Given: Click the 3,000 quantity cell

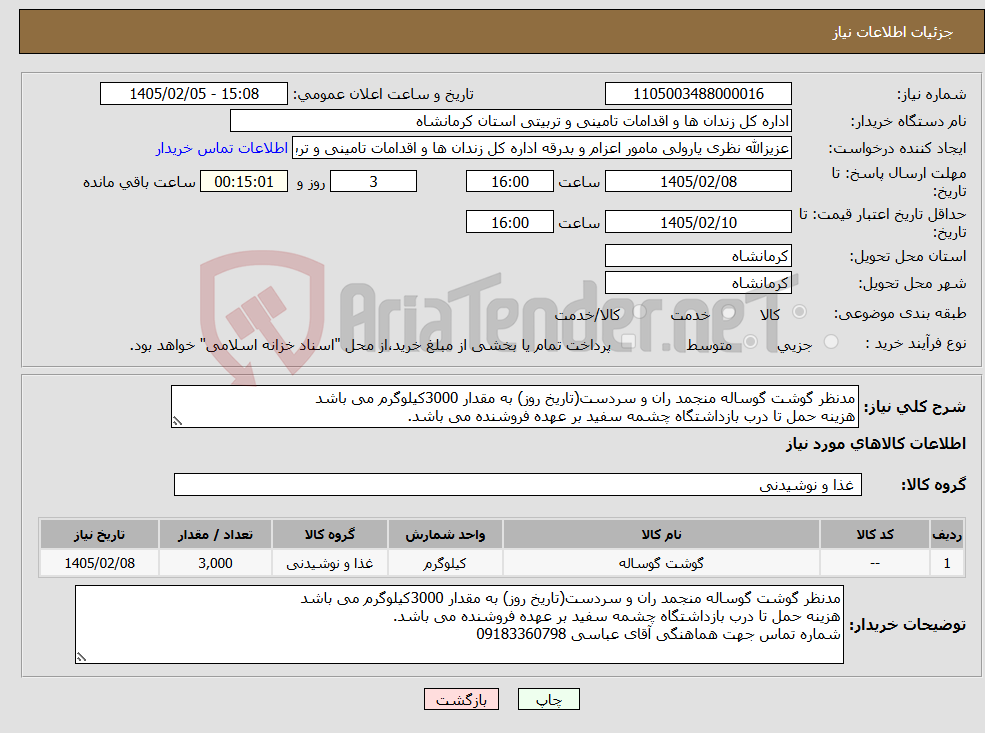Looking at the screenshot, I should pyautogui.click(x=215, y=563).
